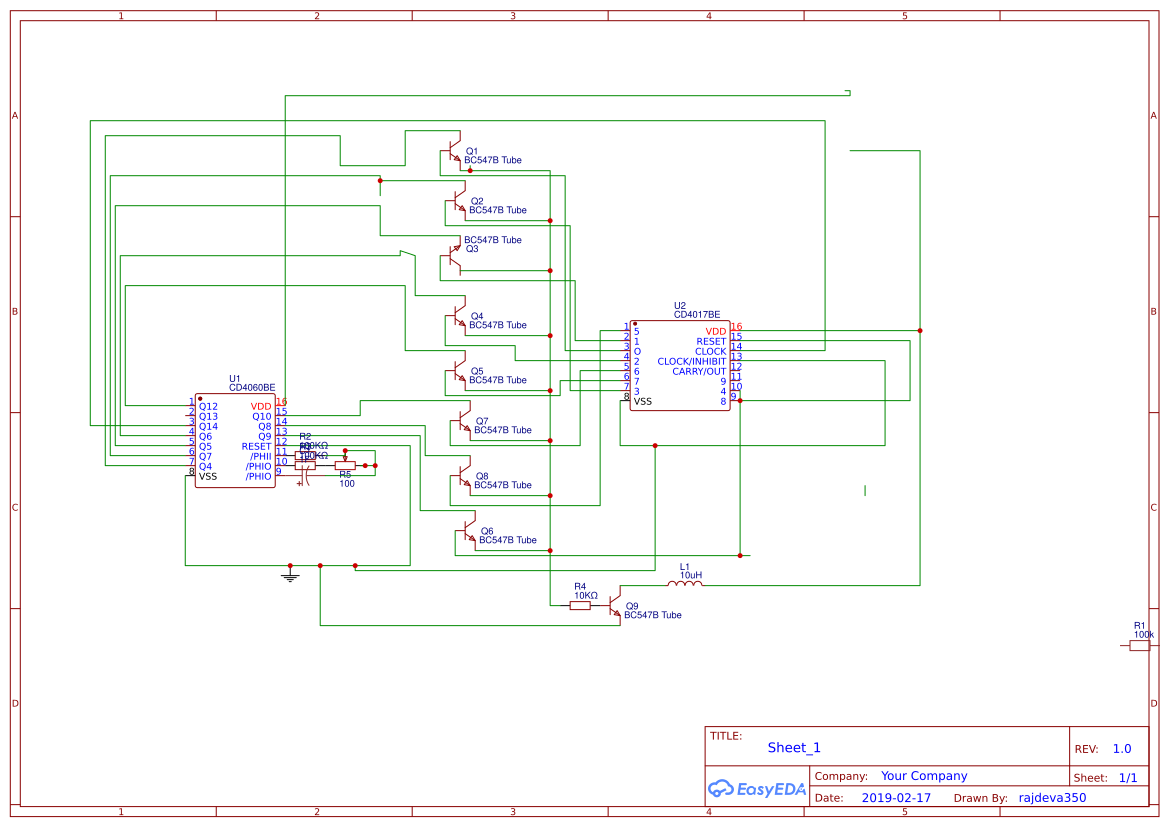The height and width of the screenshot is (827, 1172).
Task: Click the Sheet_1 title text
Action: point(793,747)
